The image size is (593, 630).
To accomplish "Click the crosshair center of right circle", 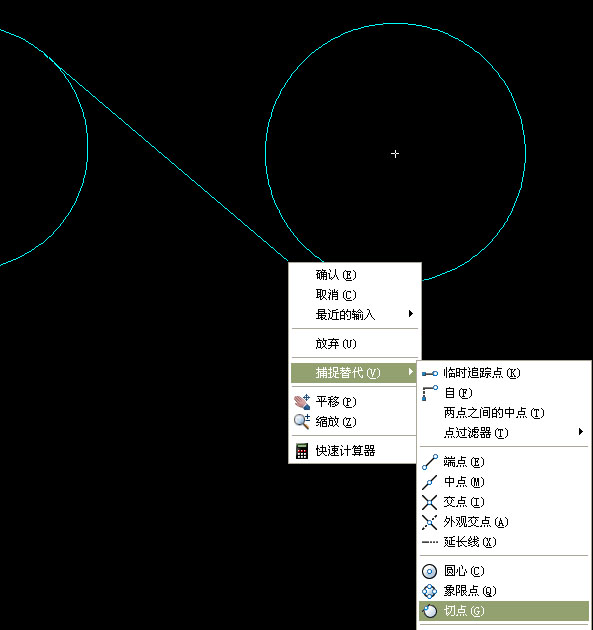I will (395, 154).
